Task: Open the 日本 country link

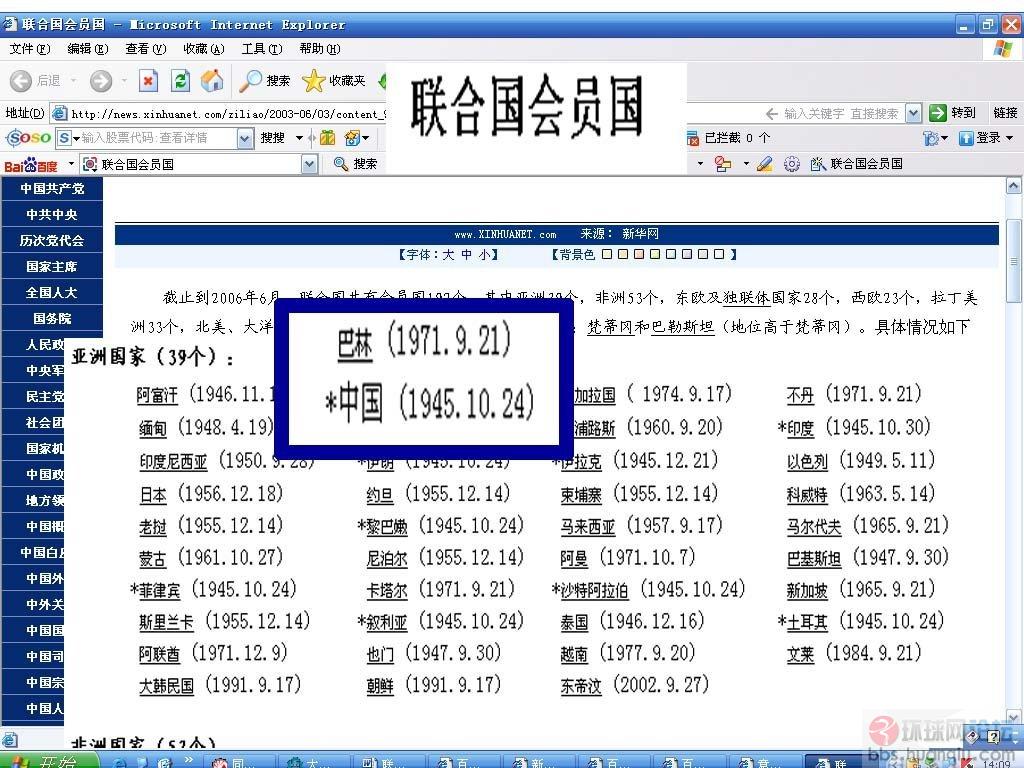Action: pyautogui.click(x=153, y=494)
